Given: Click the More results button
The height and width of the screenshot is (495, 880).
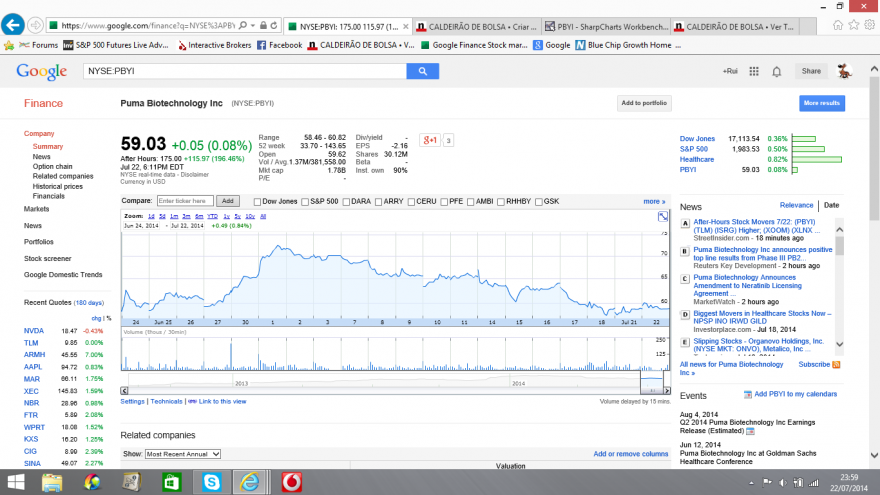Looking at the screenshot, I should 822,103.
